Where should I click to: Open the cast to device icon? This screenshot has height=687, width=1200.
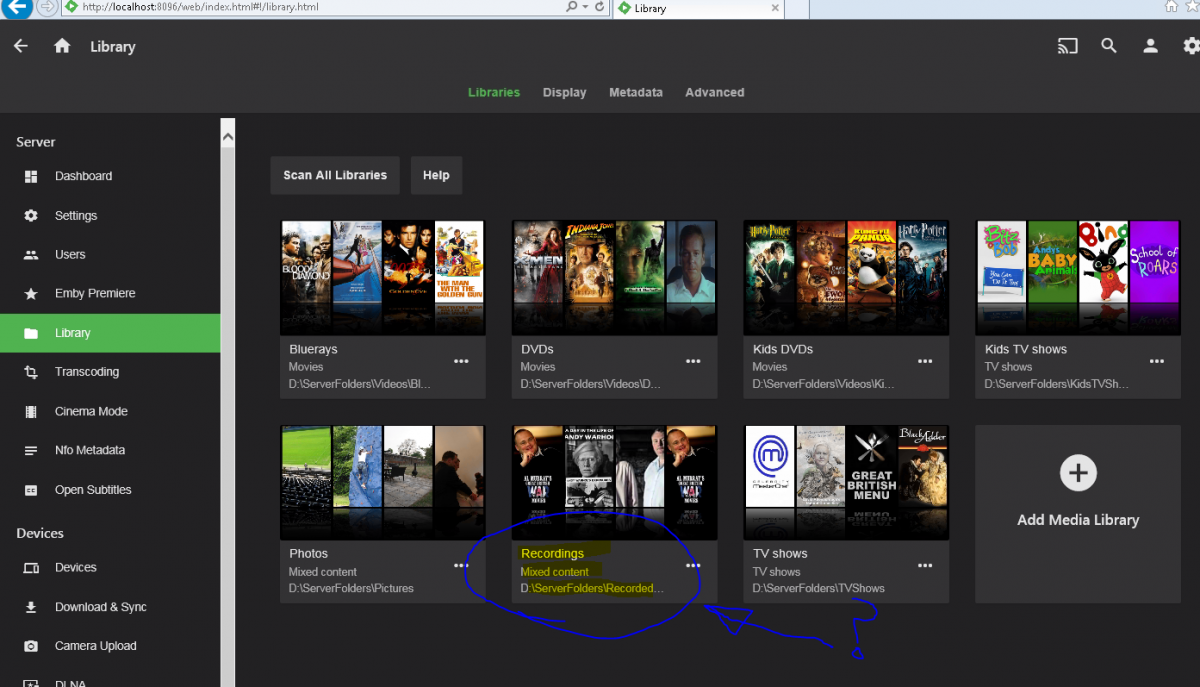click(x=1068, y=46)
